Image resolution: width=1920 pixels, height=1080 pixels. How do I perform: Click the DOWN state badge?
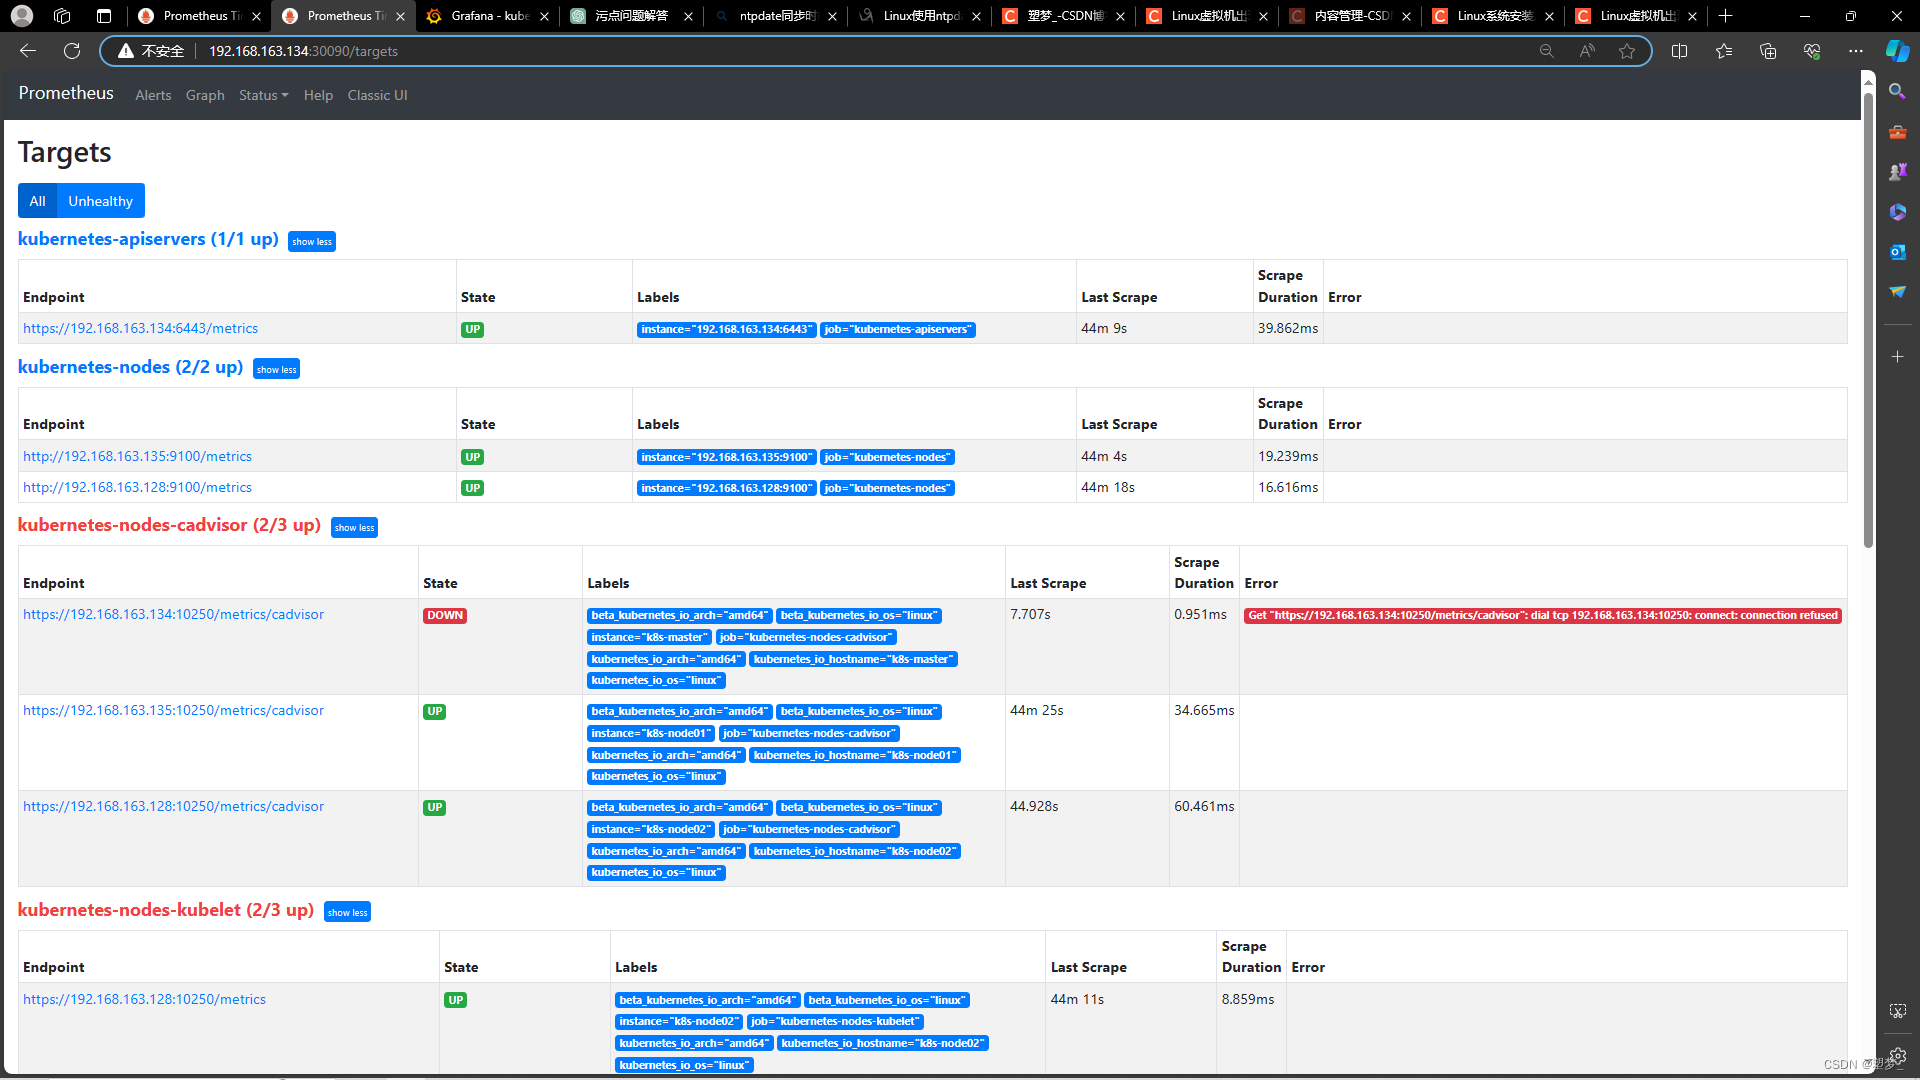click(x=445, y=615)
